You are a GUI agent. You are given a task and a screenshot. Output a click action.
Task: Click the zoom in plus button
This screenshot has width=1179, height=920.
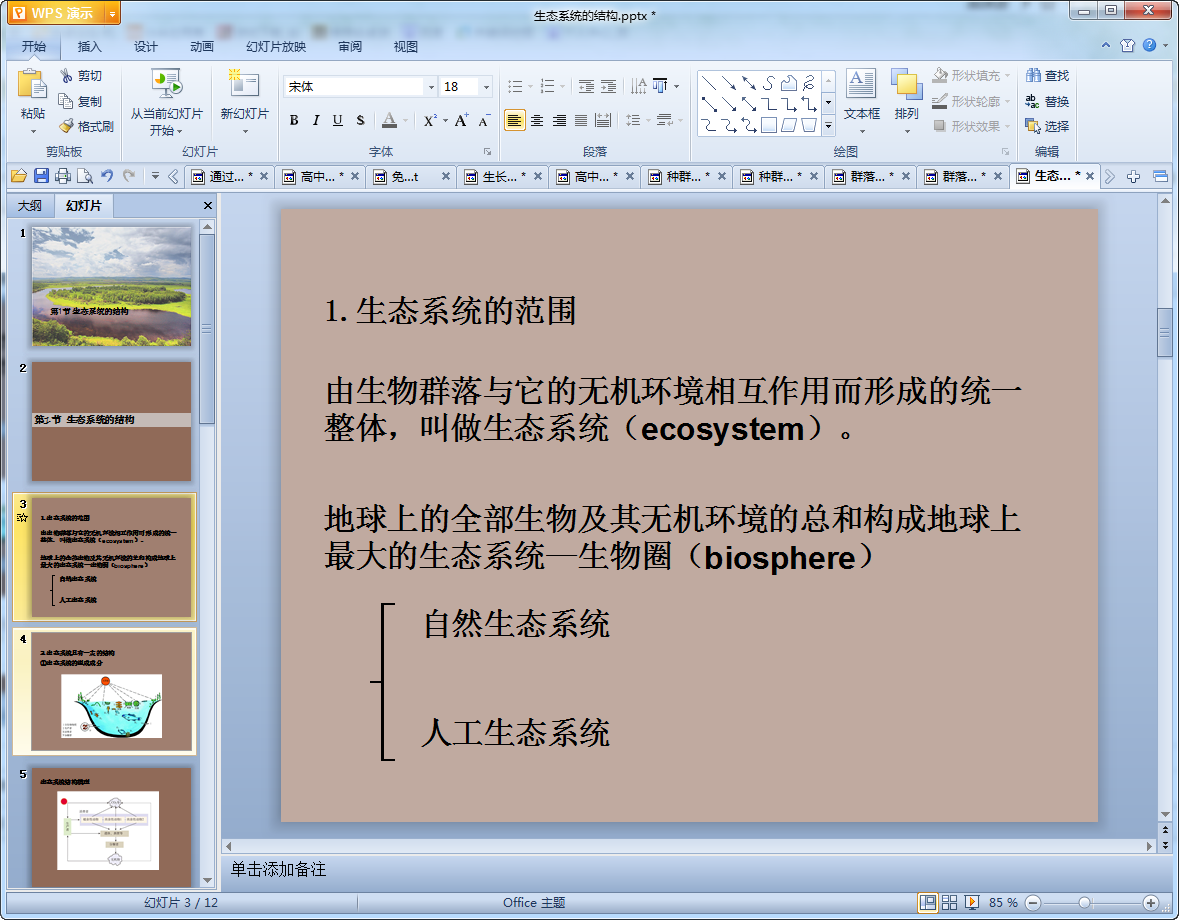[x=1150, y=903]
